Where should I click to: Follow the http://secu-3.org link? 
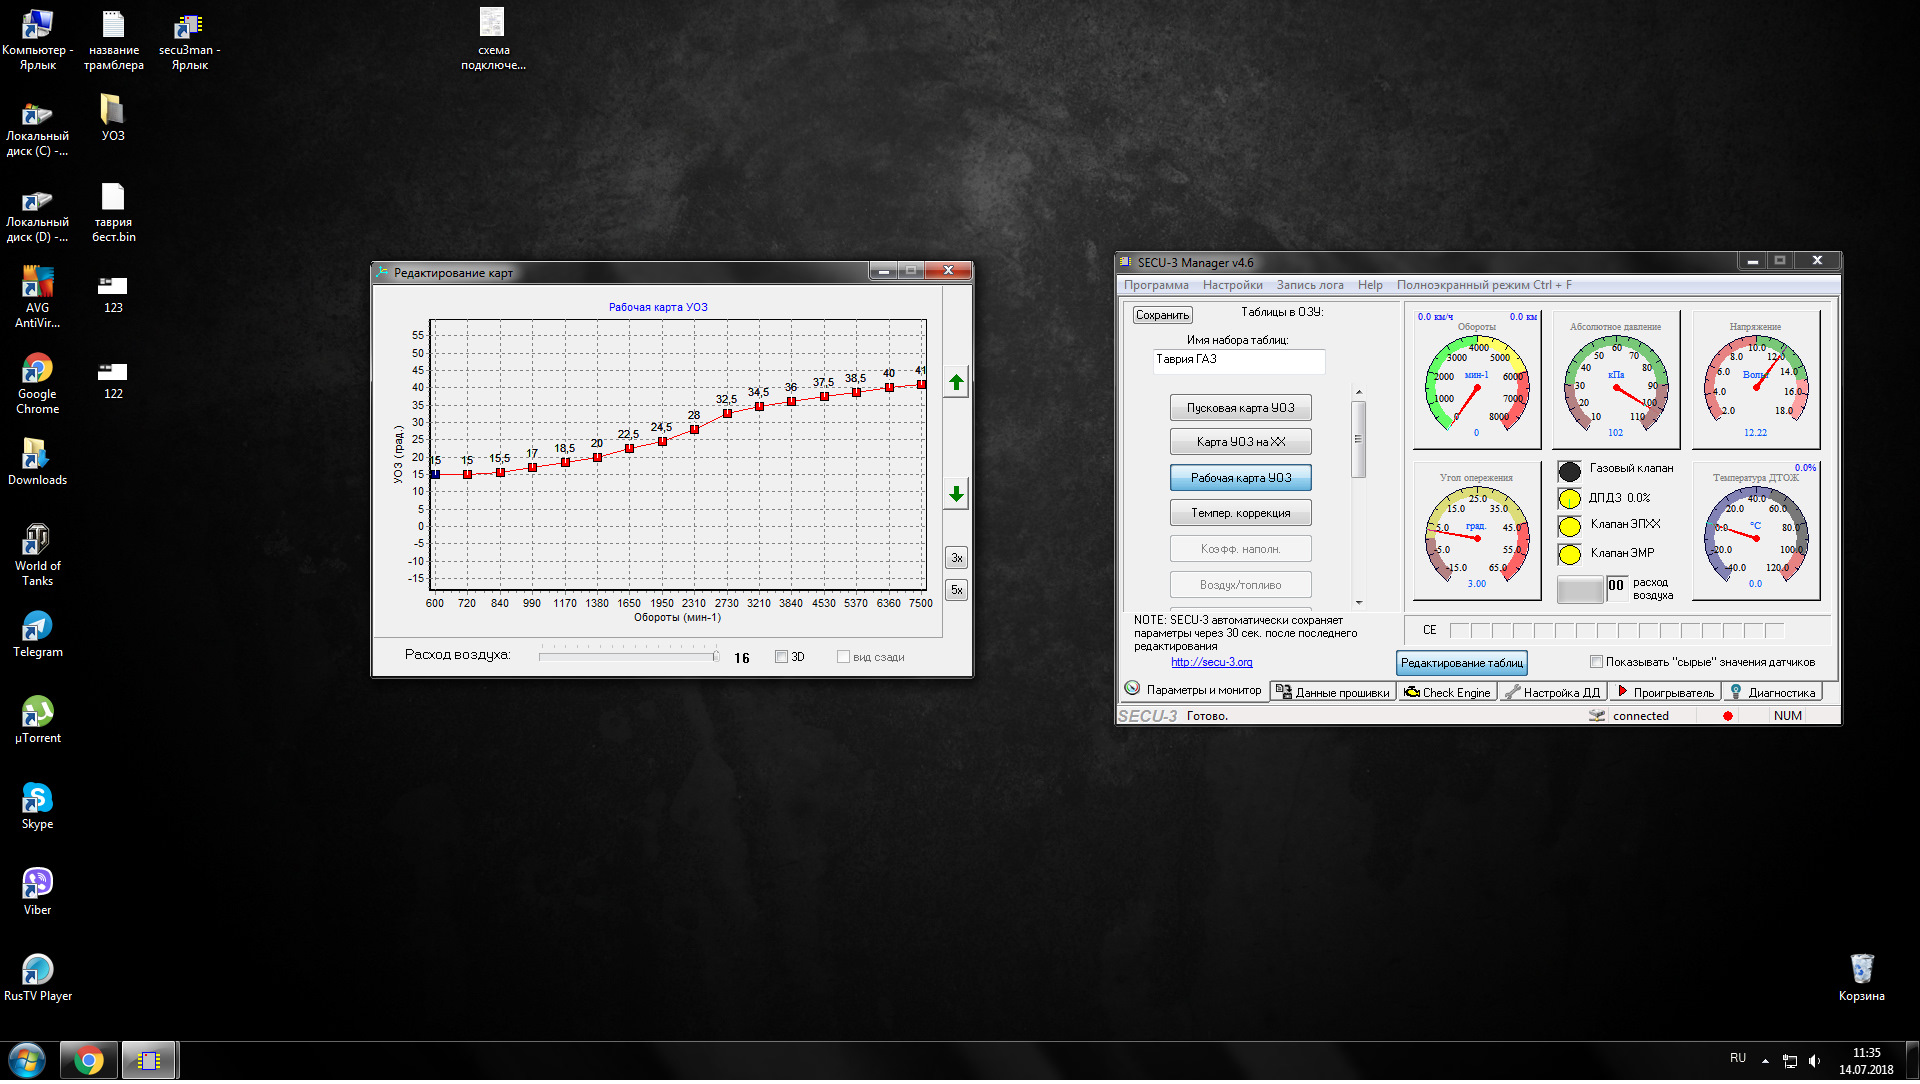1211,663
